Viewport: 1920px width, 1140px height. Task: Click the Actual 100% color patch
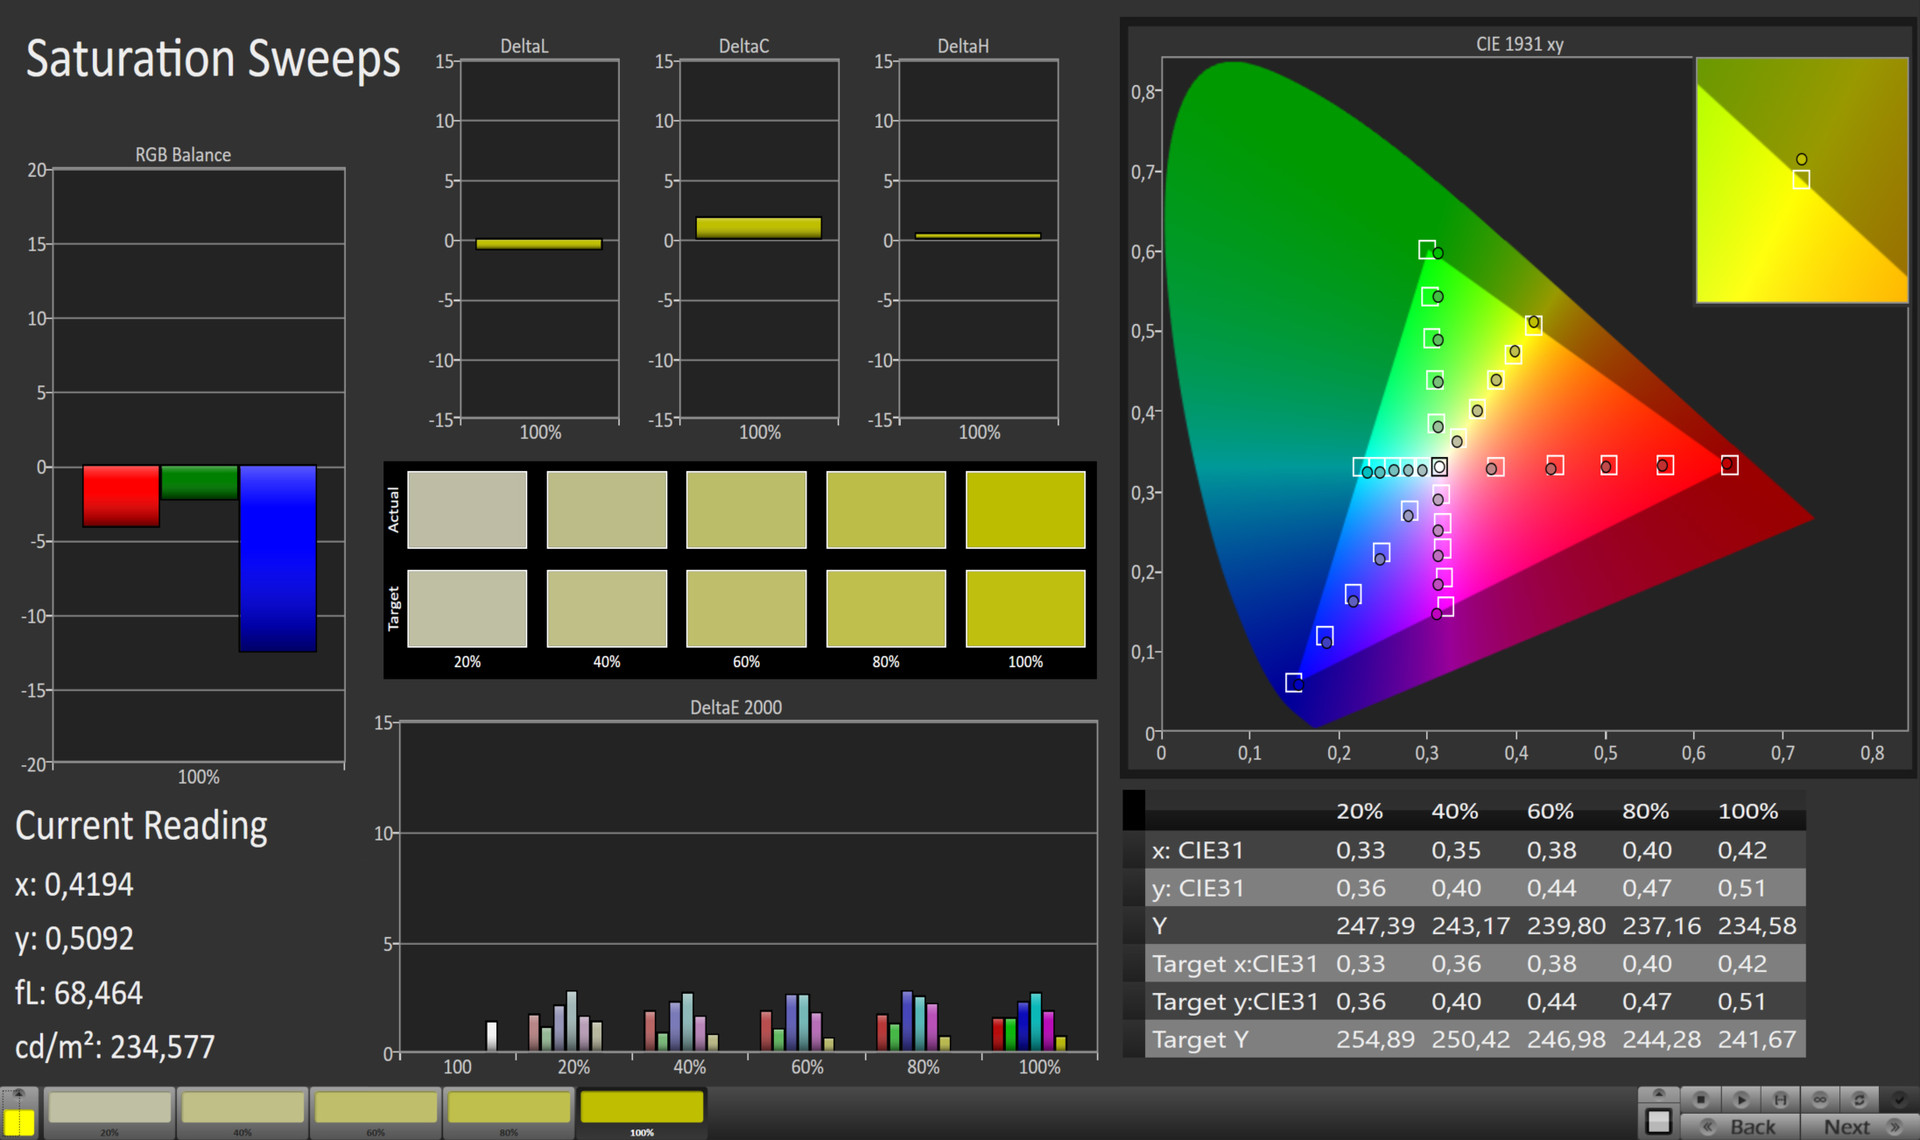[x=1025, y=510]
